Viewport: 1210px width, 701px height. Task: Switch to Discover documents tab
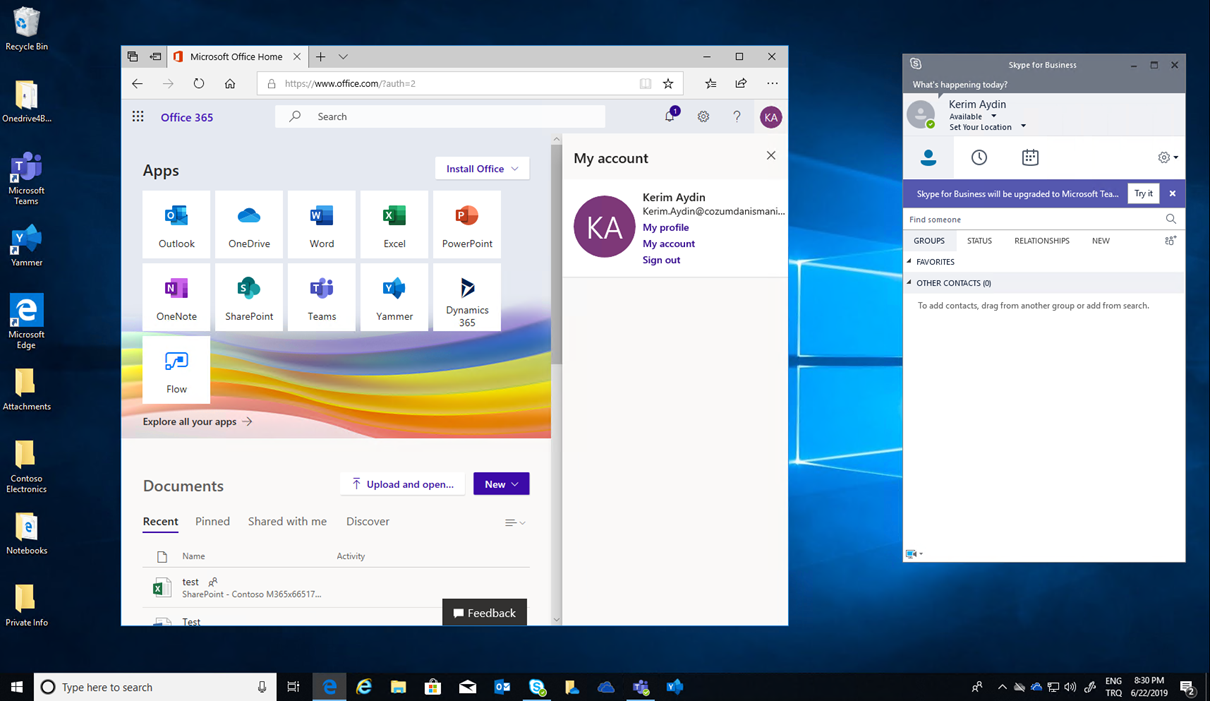[368, 521]
